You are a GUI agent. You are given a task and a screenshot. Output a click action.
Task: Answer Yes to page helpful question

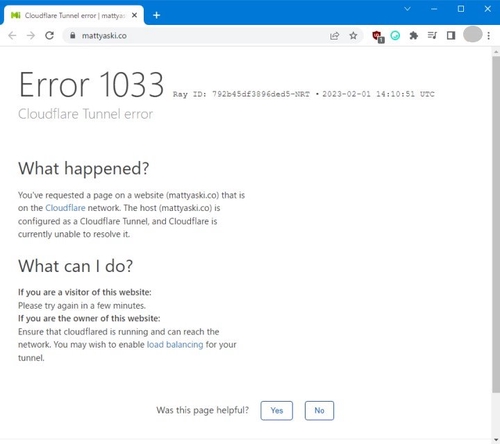[277, 411]
